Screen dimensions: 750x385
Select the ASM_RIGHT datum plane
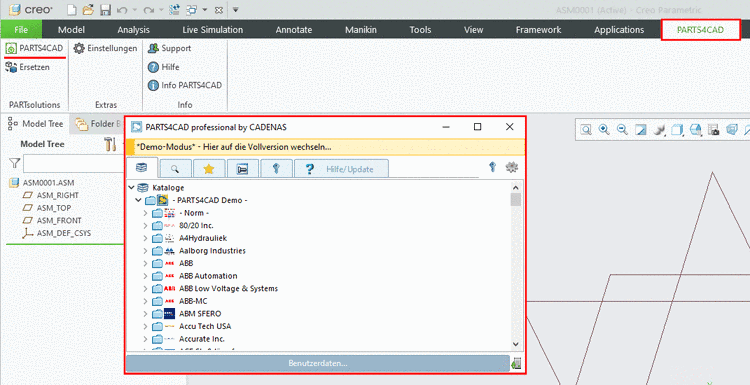pyautogui.click(x=51, y=195)
